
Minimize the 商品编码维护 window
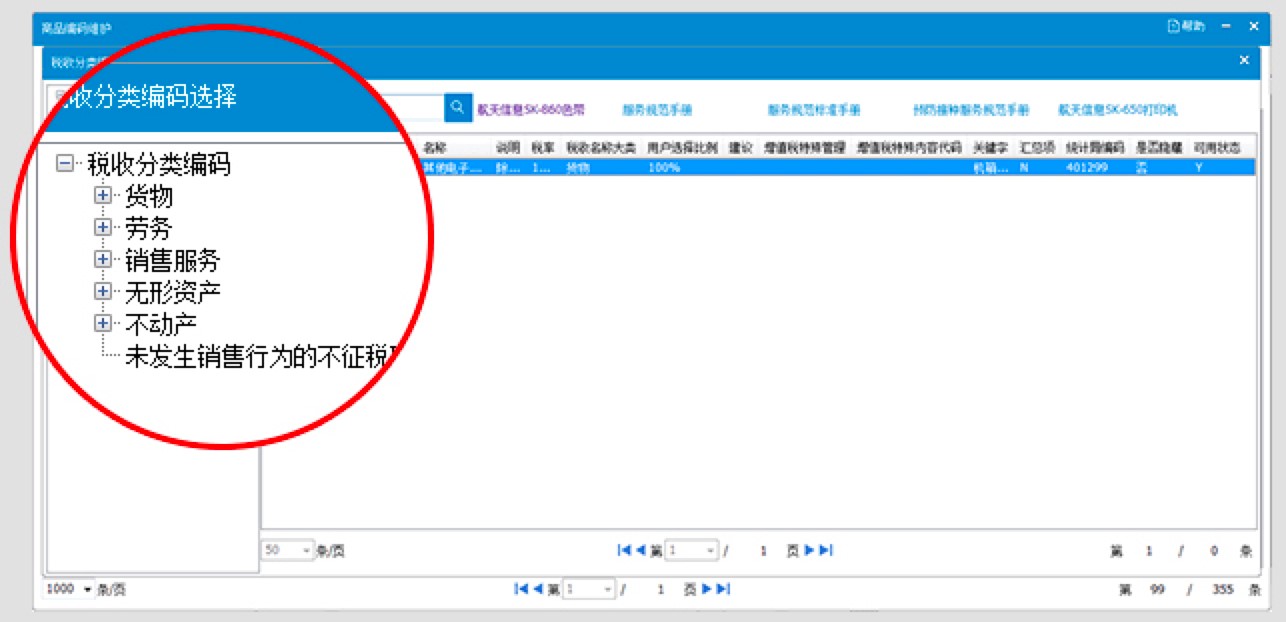(1226, 26)
